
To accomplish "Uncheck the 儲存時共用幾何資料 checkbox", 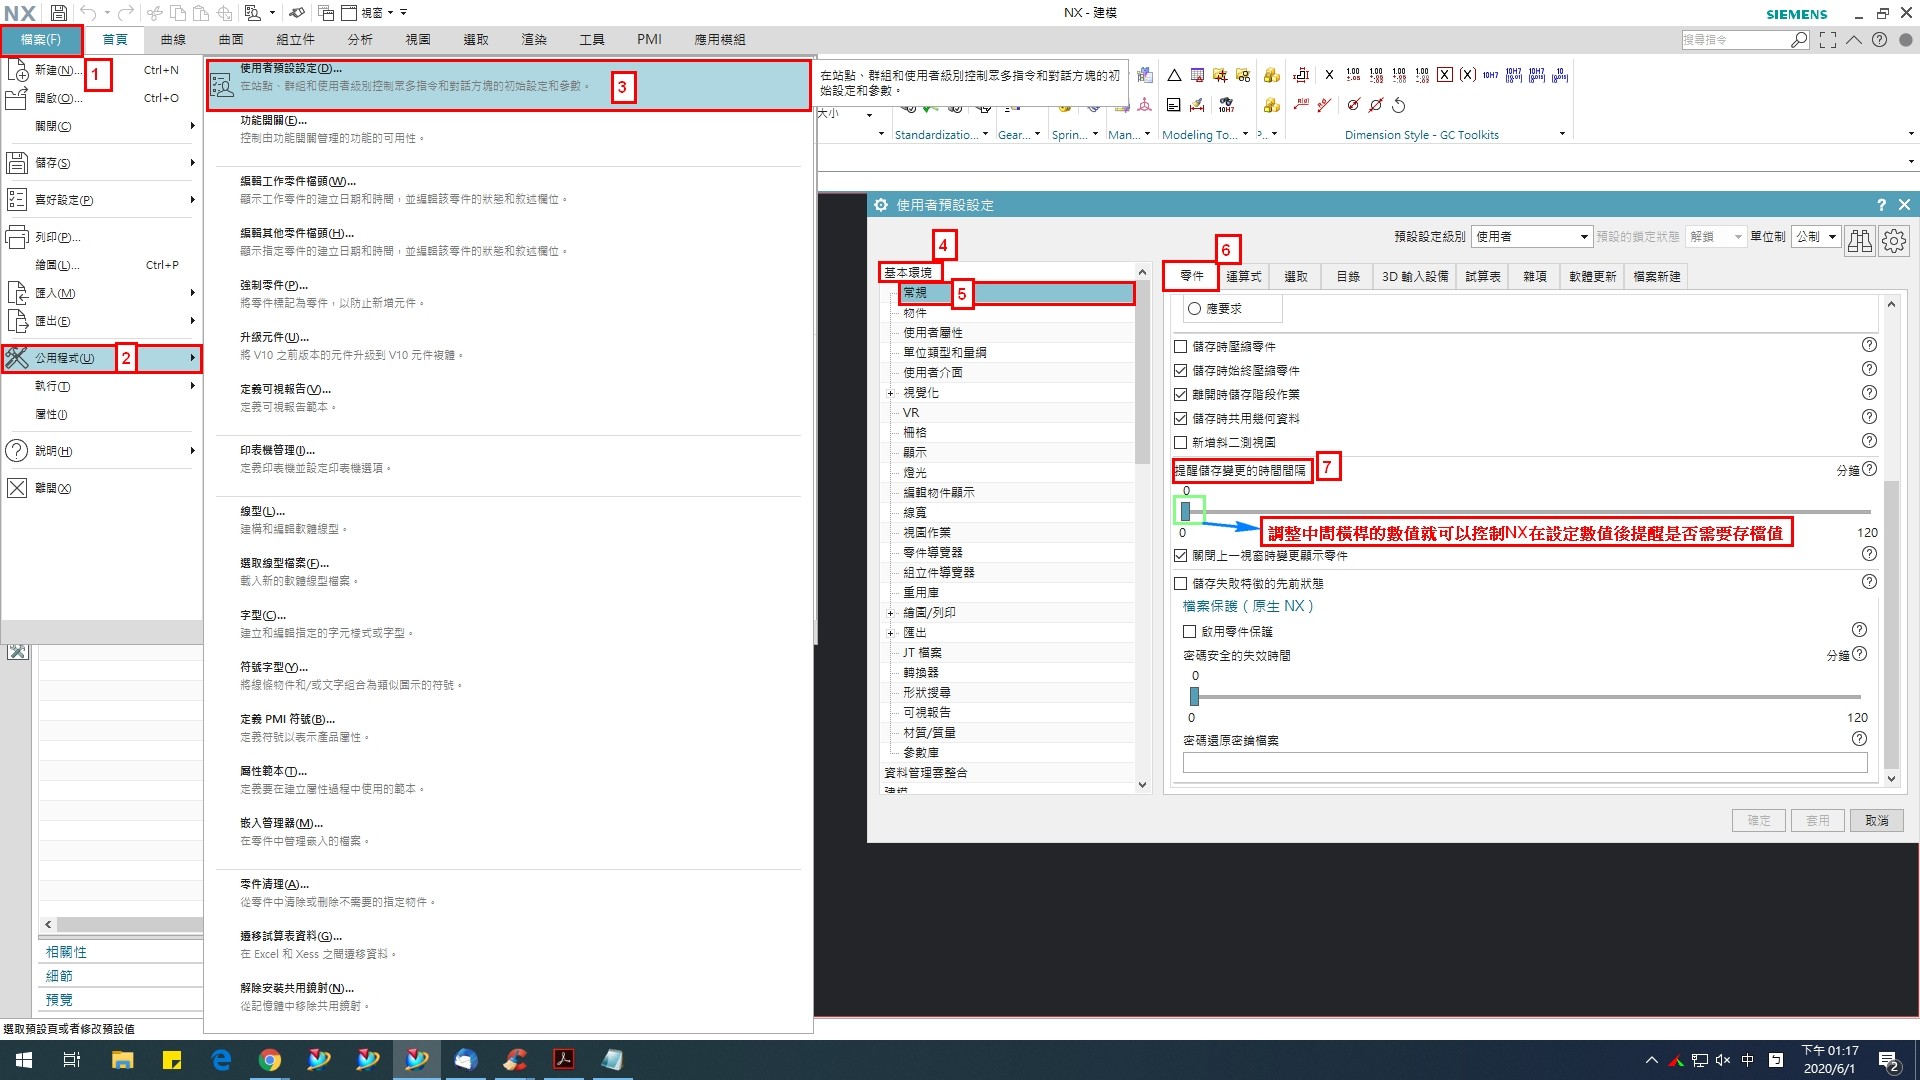I will click(1180, 419).
